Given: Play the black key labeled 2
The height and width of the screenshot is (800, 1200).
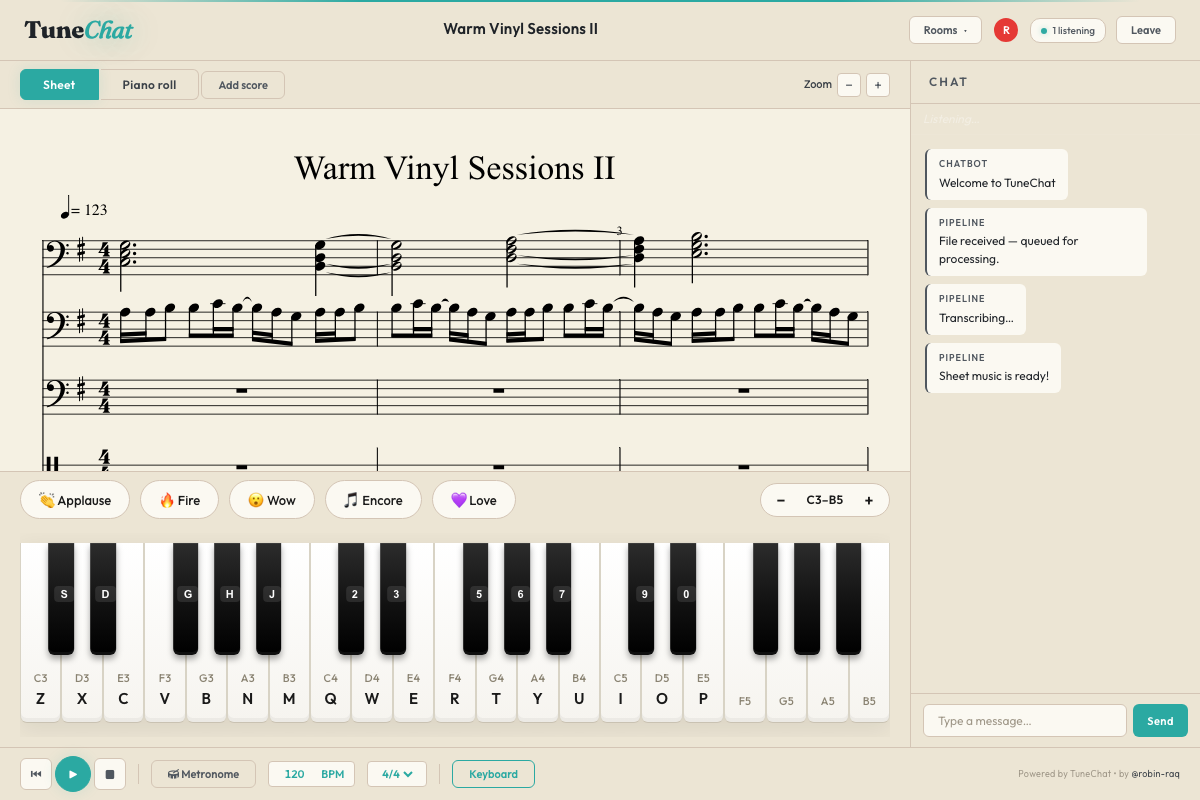Looking at the screenshot, I should coord(351,598).
